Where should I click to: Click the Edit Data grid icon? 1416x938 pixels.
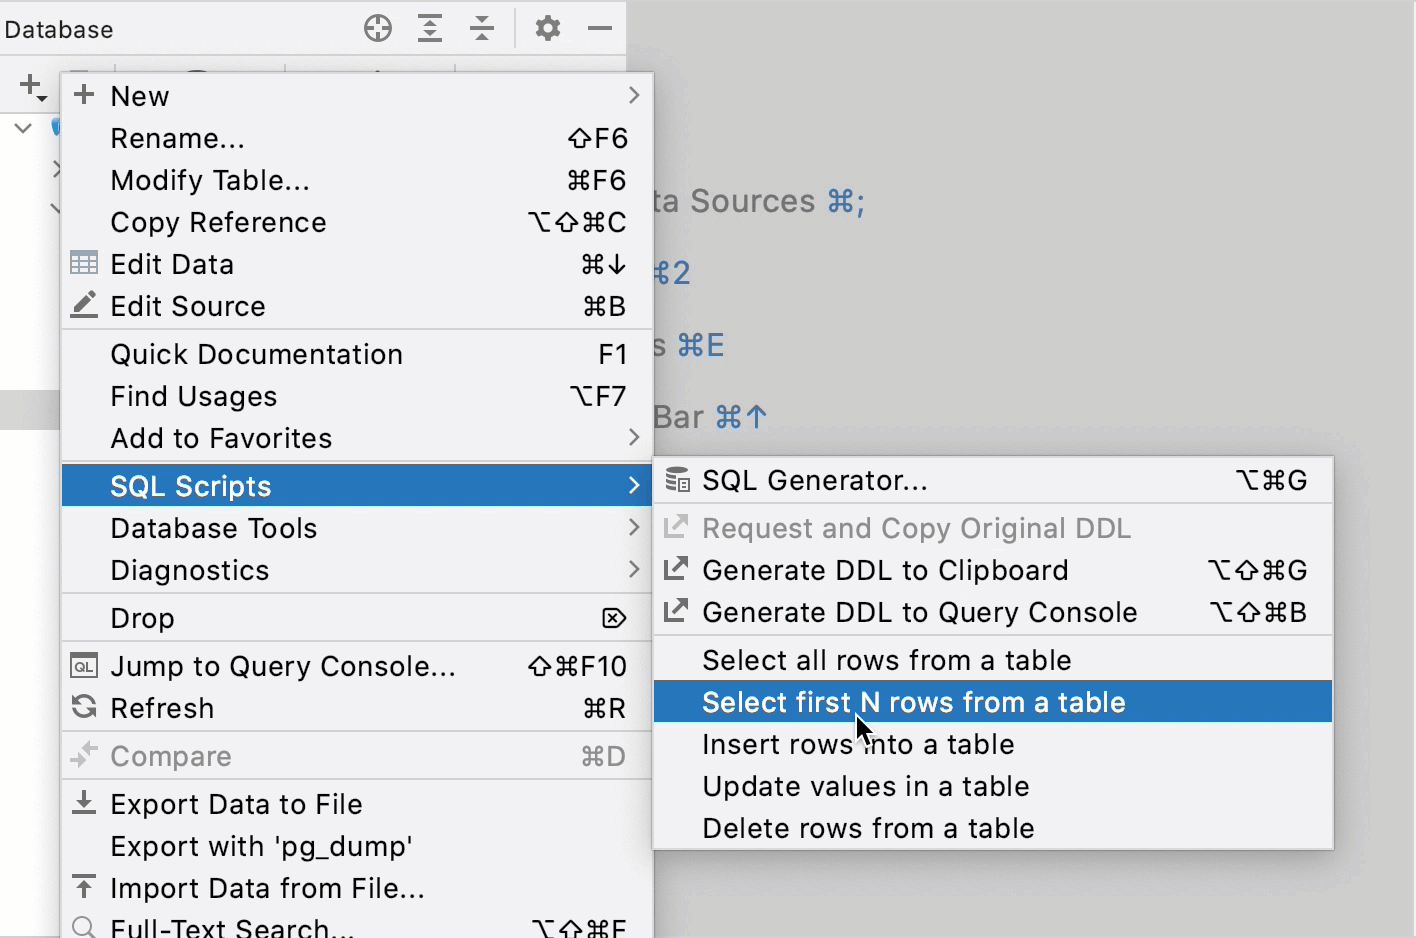pyautogui.click(x=84, y=263)
